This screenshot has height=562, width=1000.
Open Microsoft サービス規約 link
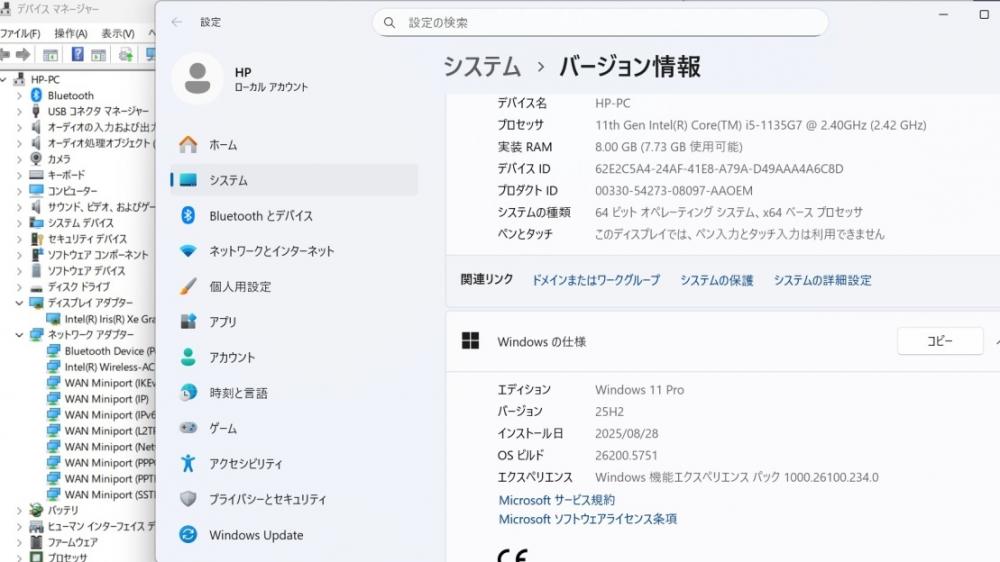click(x=556, y=500)
